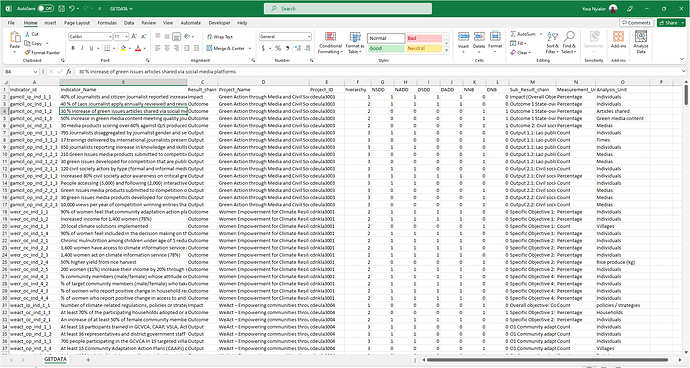Select the Align Right icon
The width and height of the screenshot is (690, 368).
tap(176, 48)
